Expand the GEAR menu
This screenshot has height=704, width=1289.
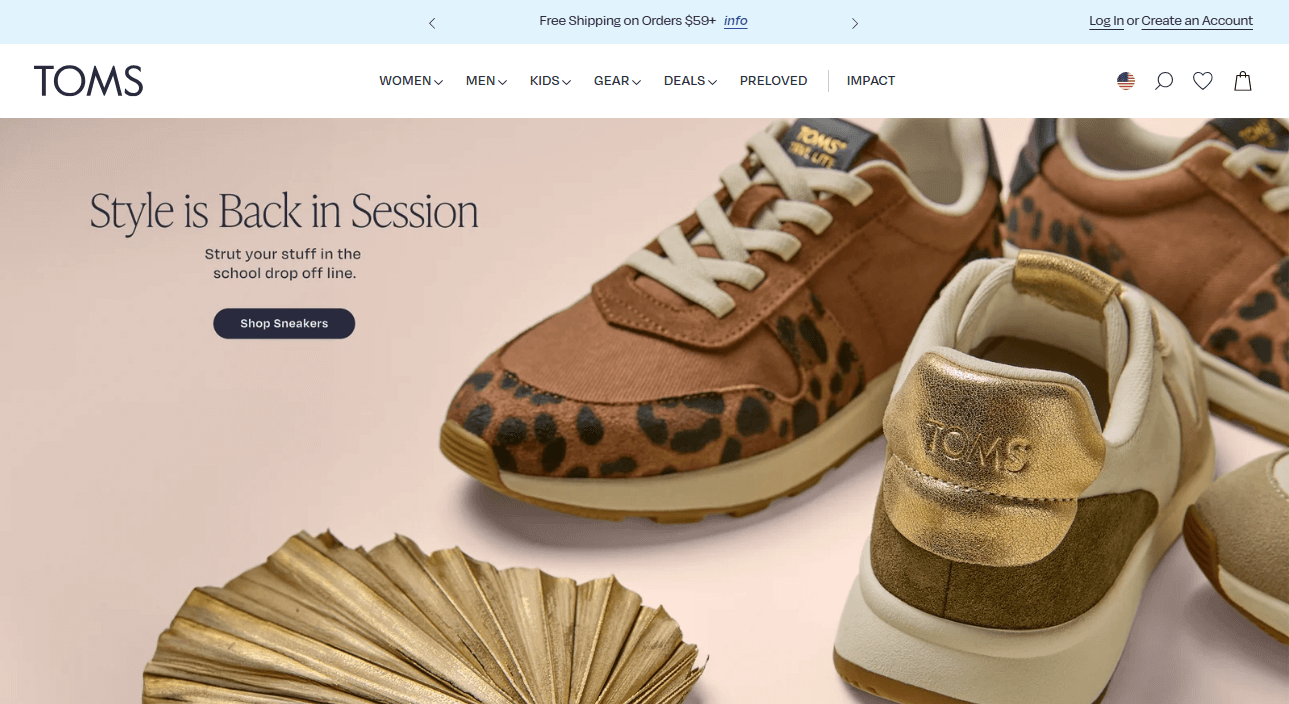(x=618, y=81)
